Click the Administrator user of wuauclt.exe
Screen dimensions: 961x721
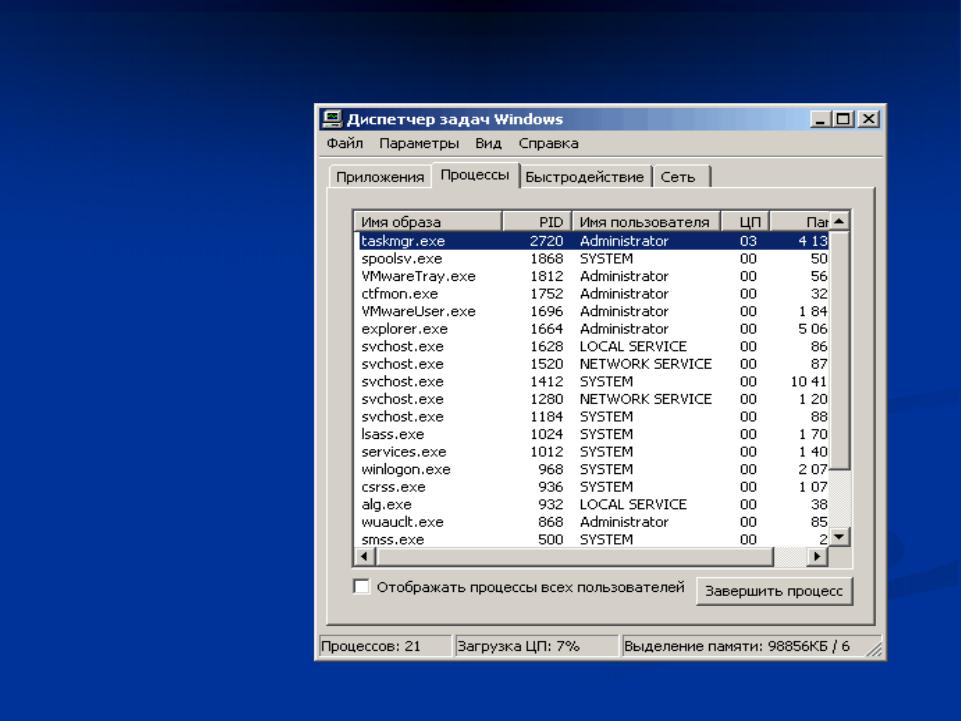click(x=624, y=522)
